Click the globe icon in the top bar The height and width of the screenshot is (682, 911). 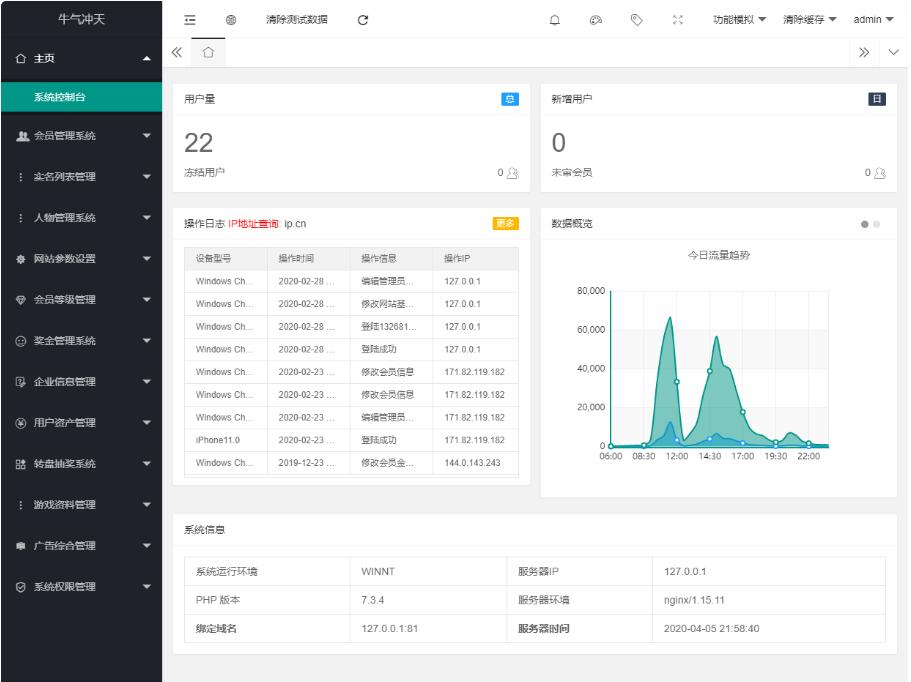[x=230, y=20]
